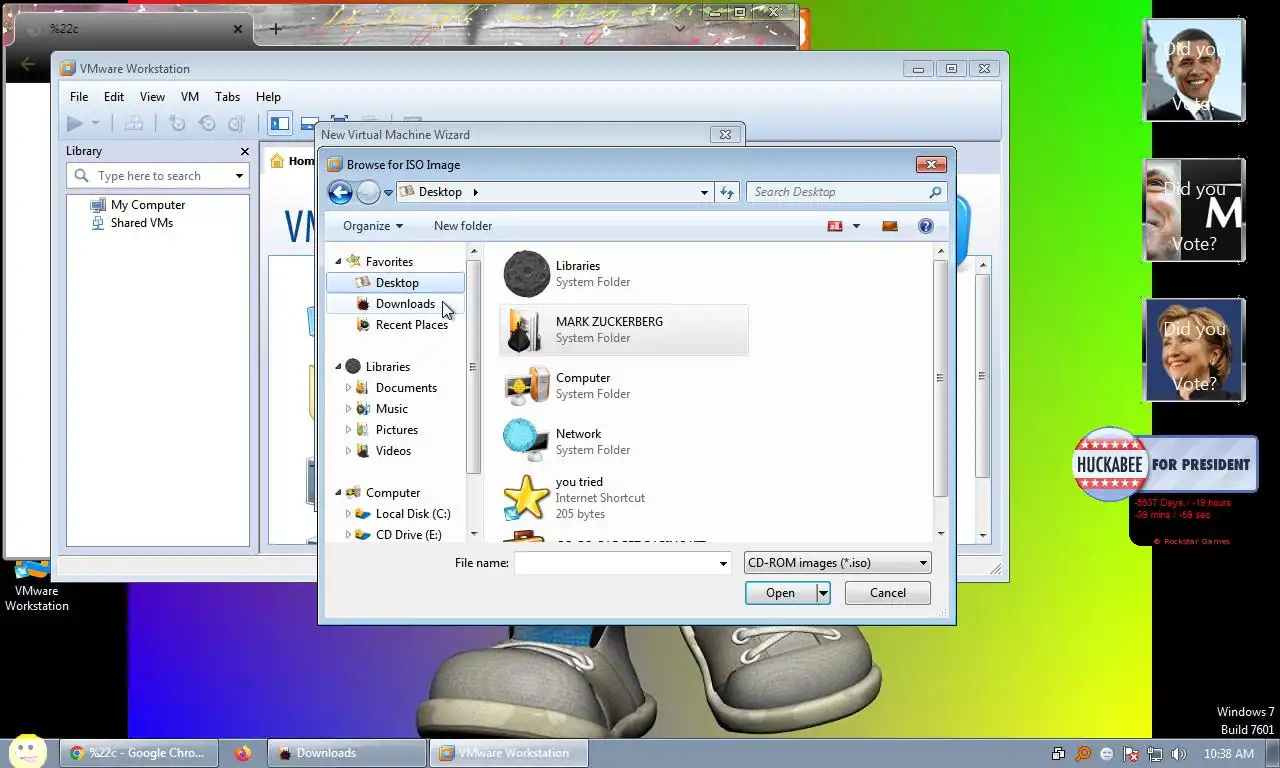Expand the Pictures library node
Image resolution: width=1280 pixels, height=768 pixels.
(348, 430)
